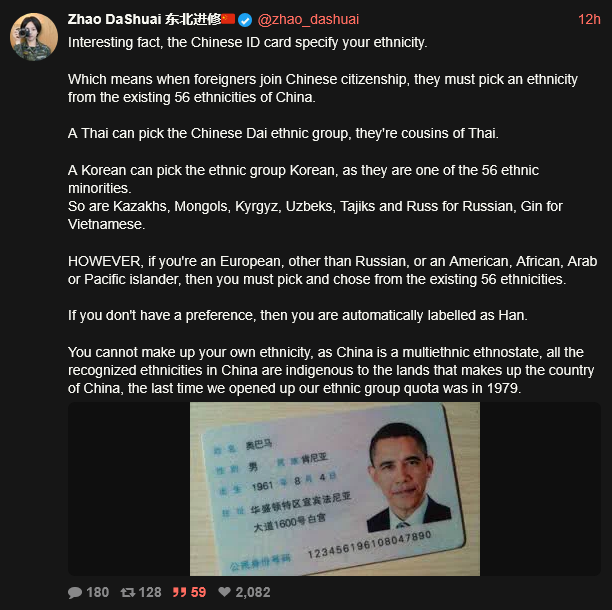
Task: Click the 128 retweets count
Action: pos(150,592)
